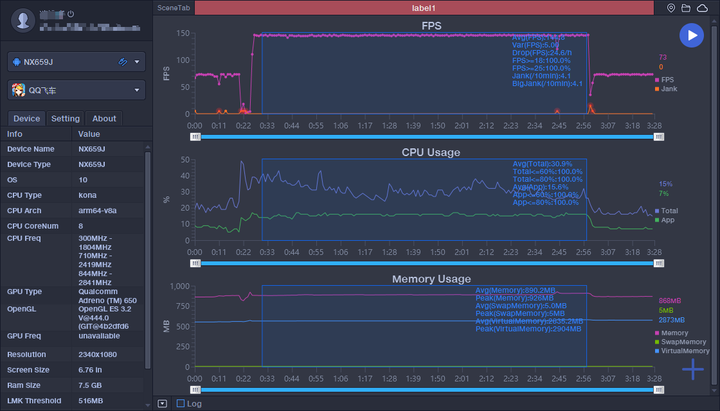Switch to the Setting tab

tap(65, 119)
